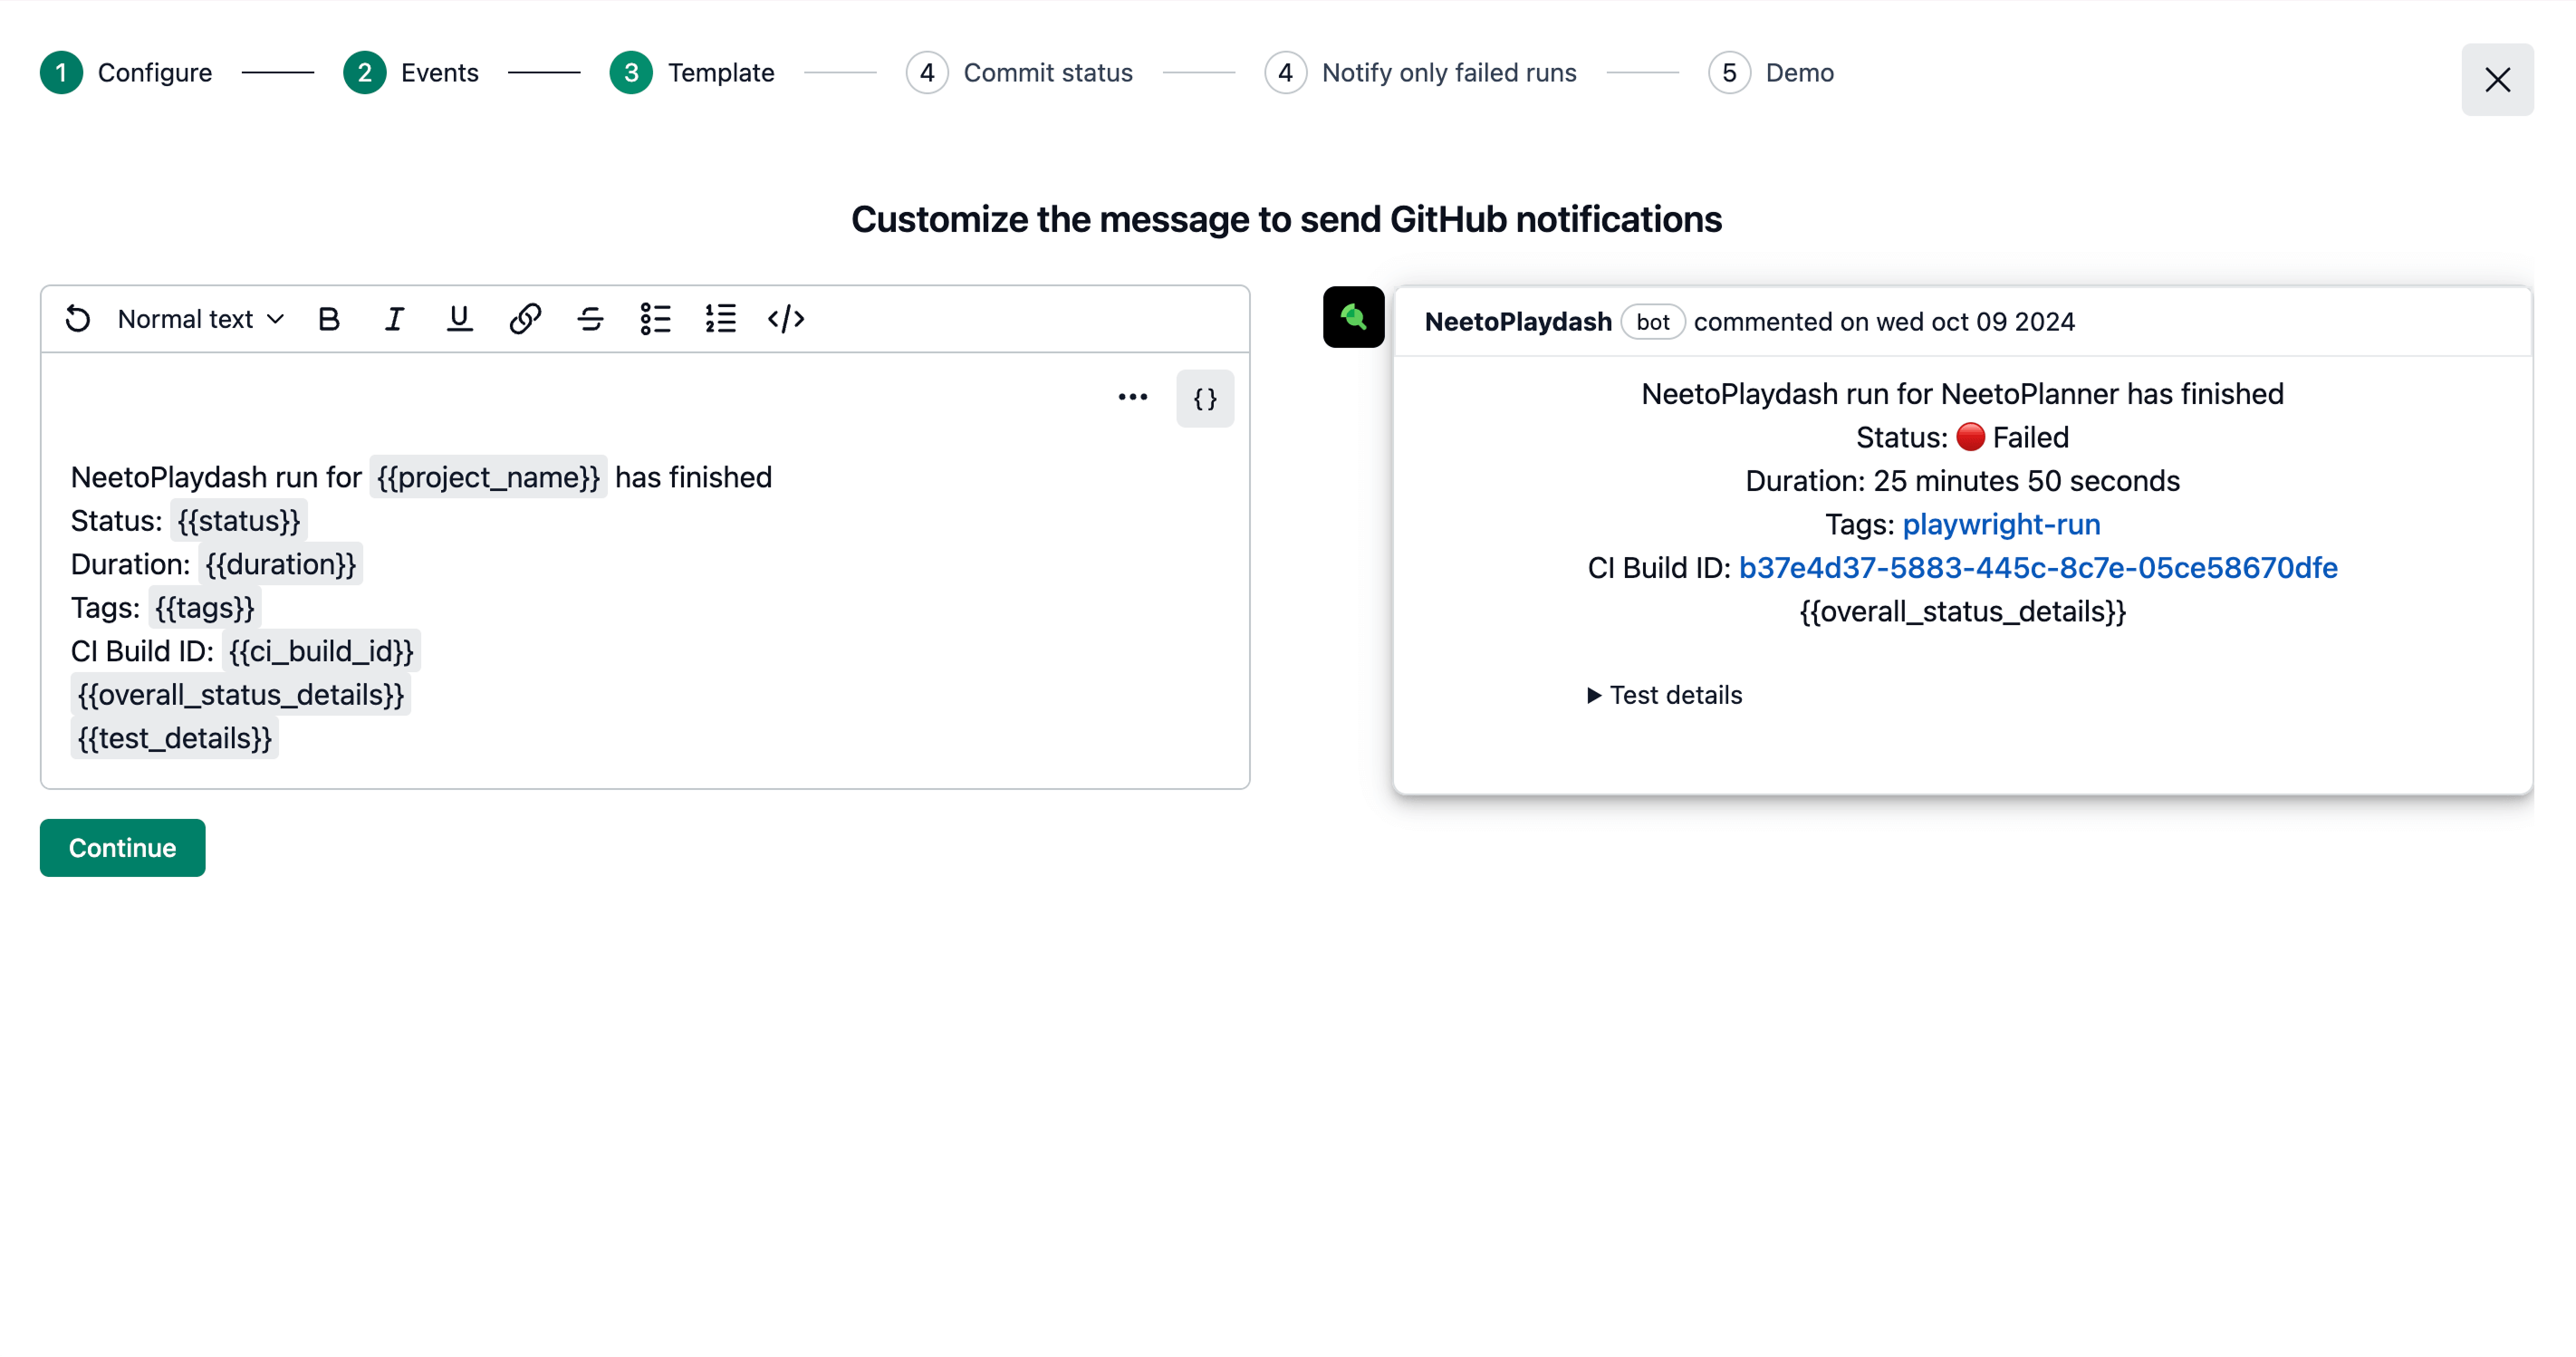Insert a bulleted list
2576x1357 pixels.
click(655, 319)
